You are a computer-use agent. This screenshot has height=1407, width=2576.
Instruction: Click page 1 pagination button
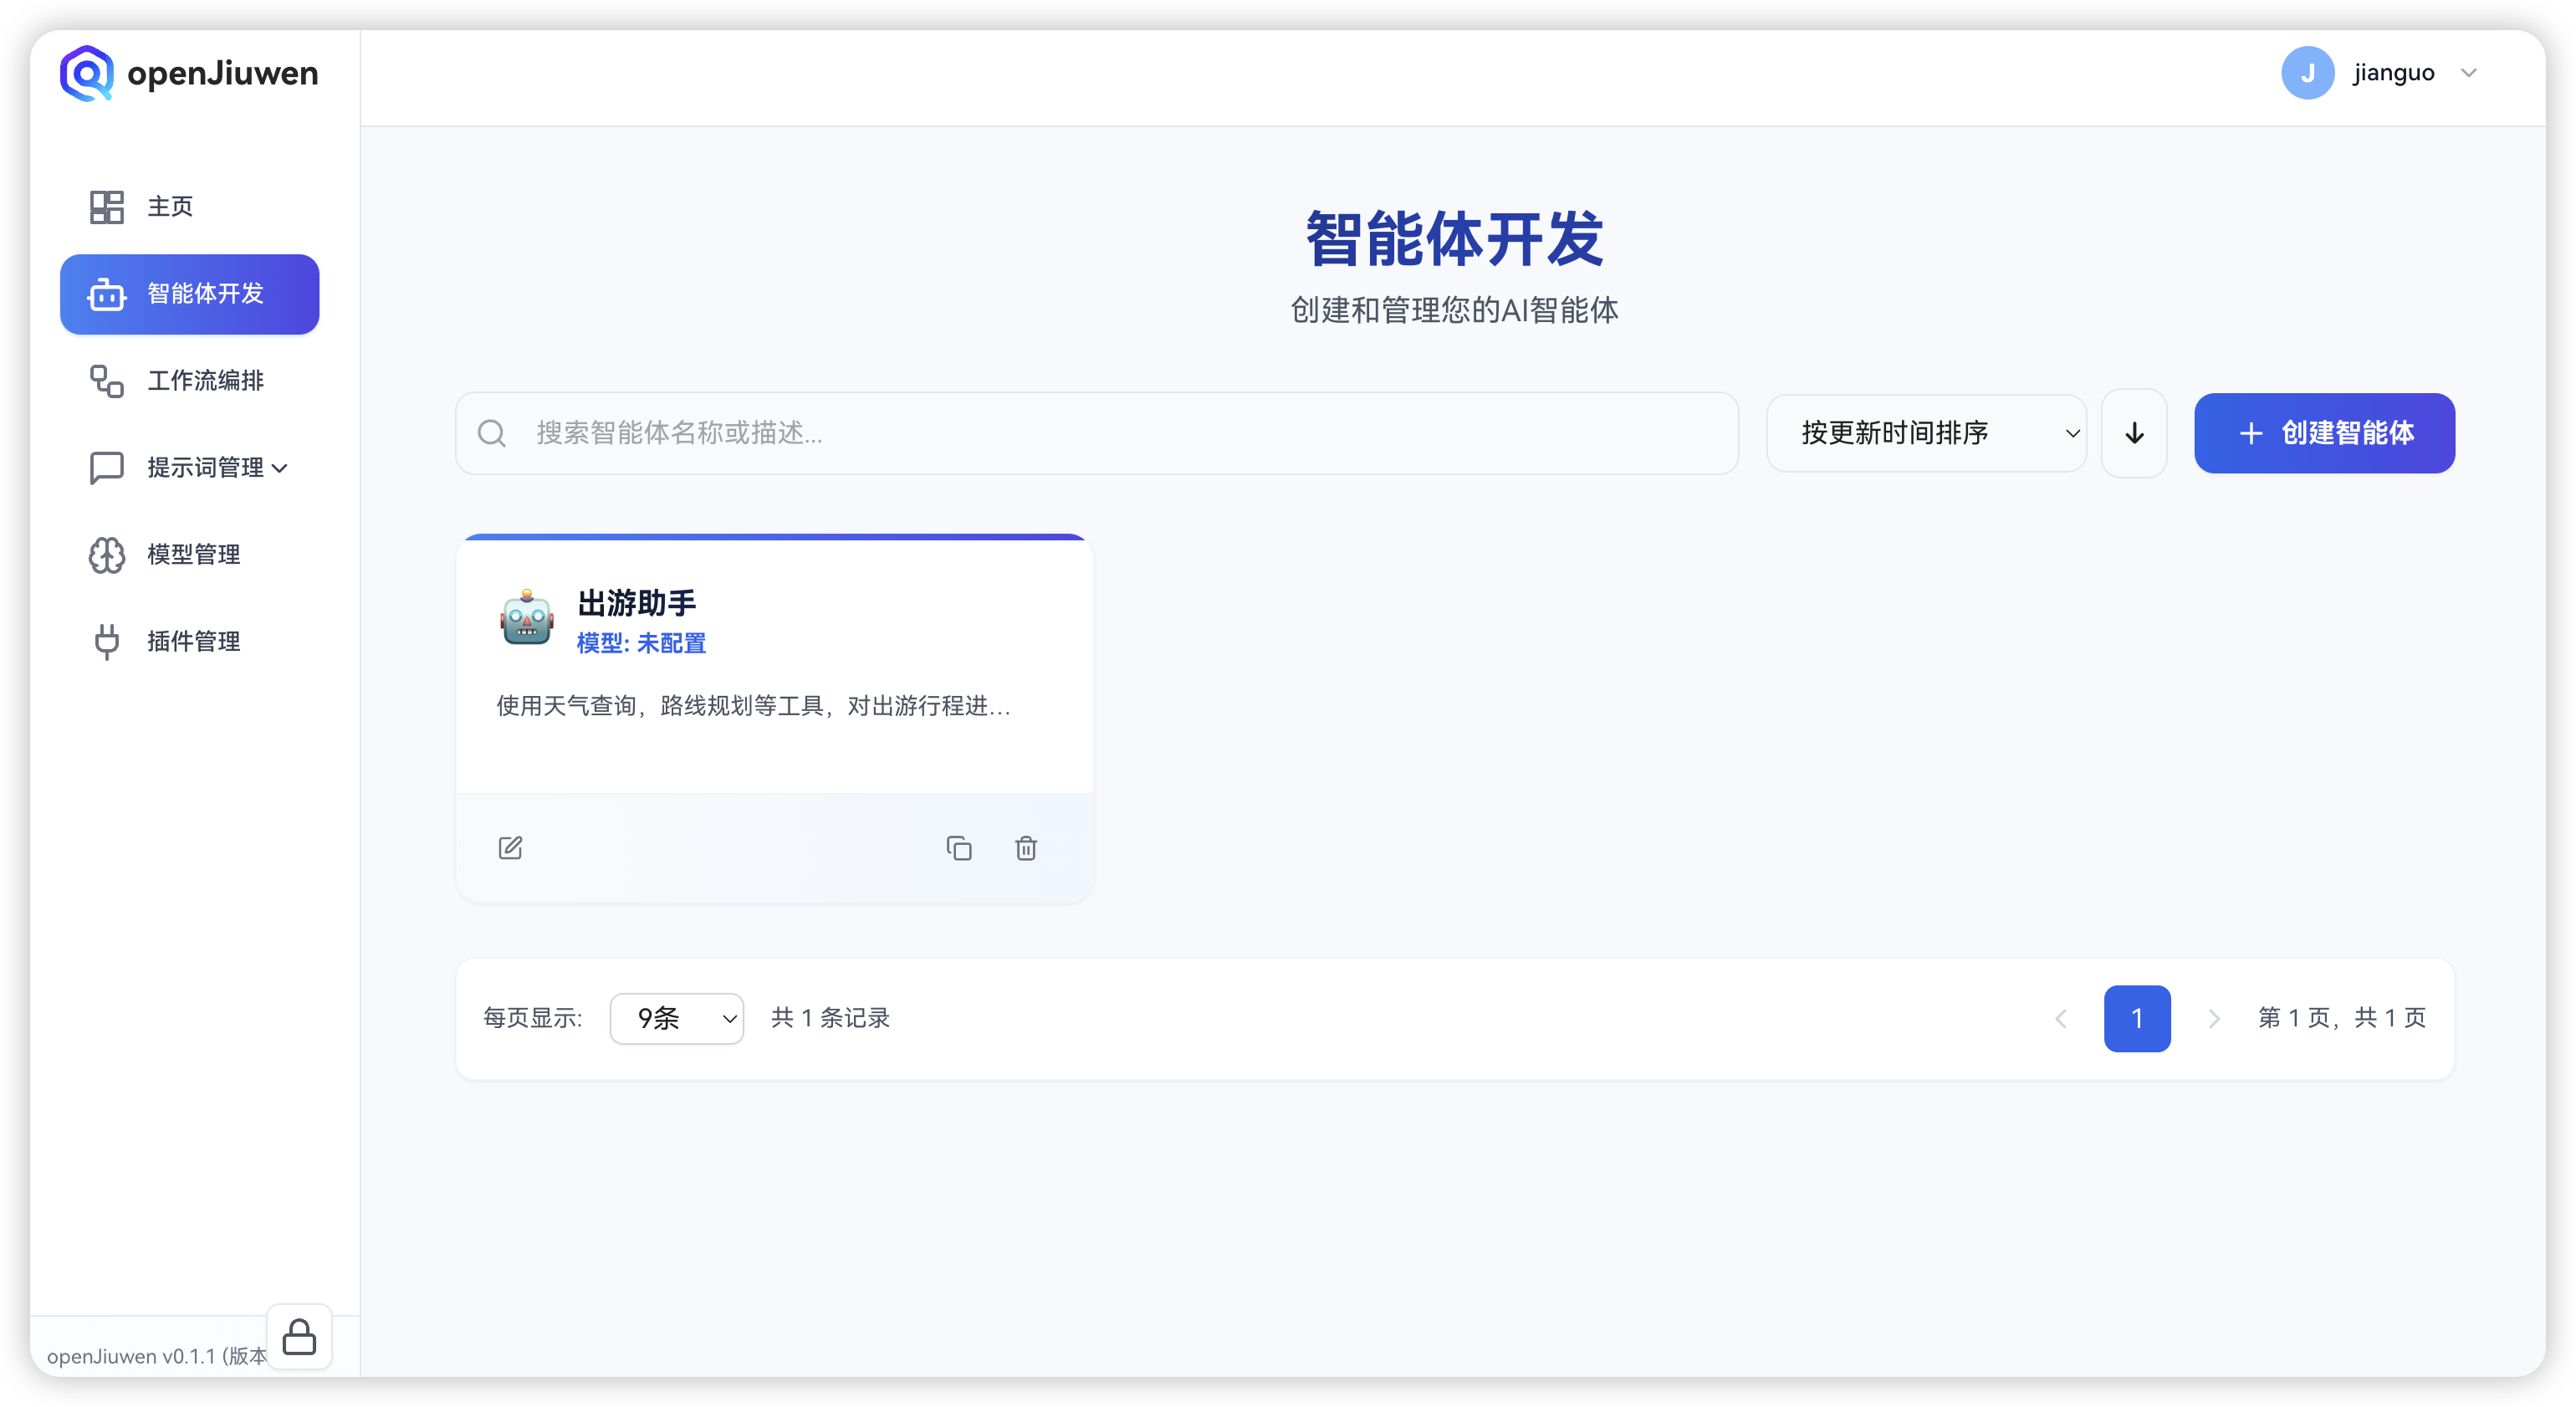(x=2137, y=1018)
